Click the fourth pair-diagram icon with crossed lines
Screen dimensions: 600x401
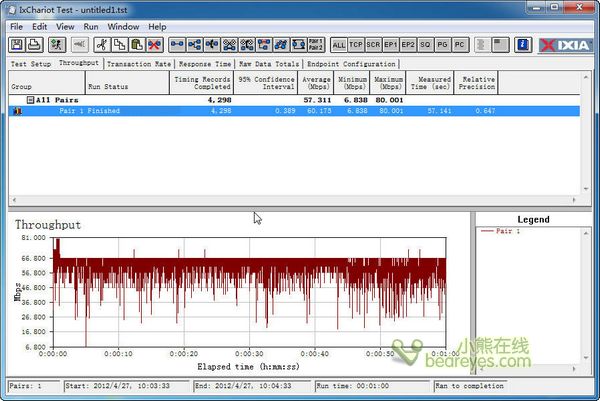click(x=229, y=45)
